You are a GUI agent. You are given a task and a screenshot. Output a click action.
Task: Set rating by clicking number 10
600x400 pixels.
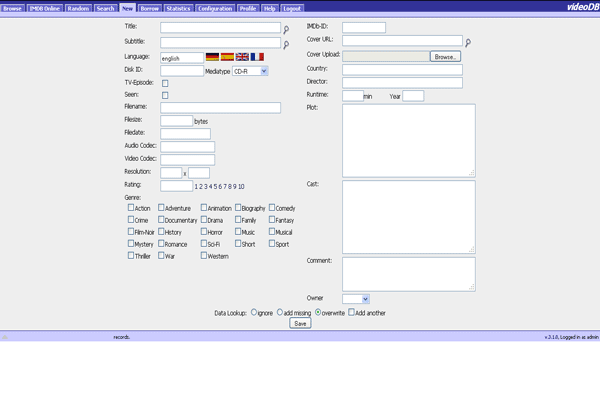pos(241,186)
